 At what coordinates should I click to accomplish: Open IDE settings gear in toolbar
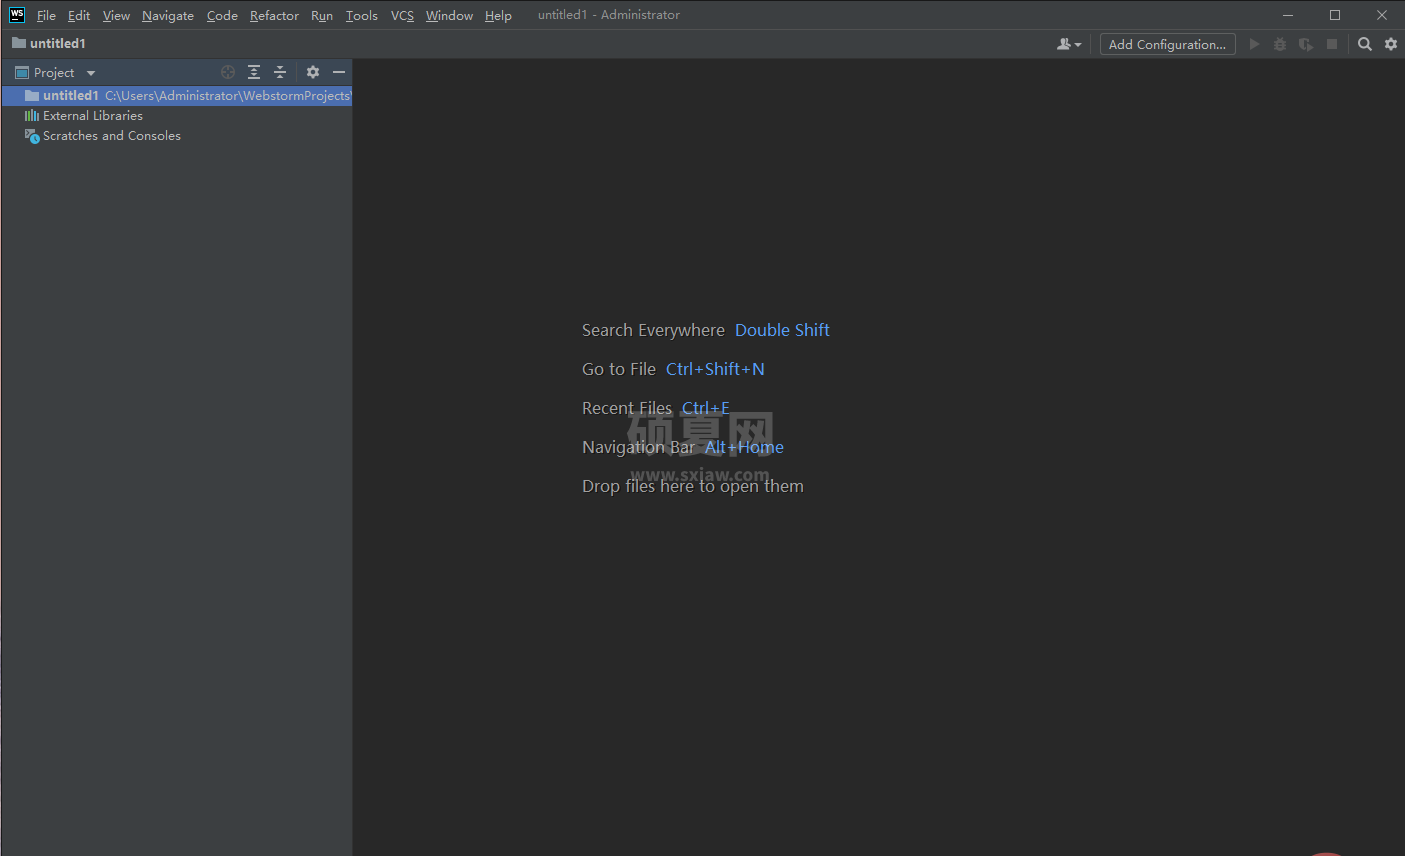pyautogui.click(x=1391, y=44)
